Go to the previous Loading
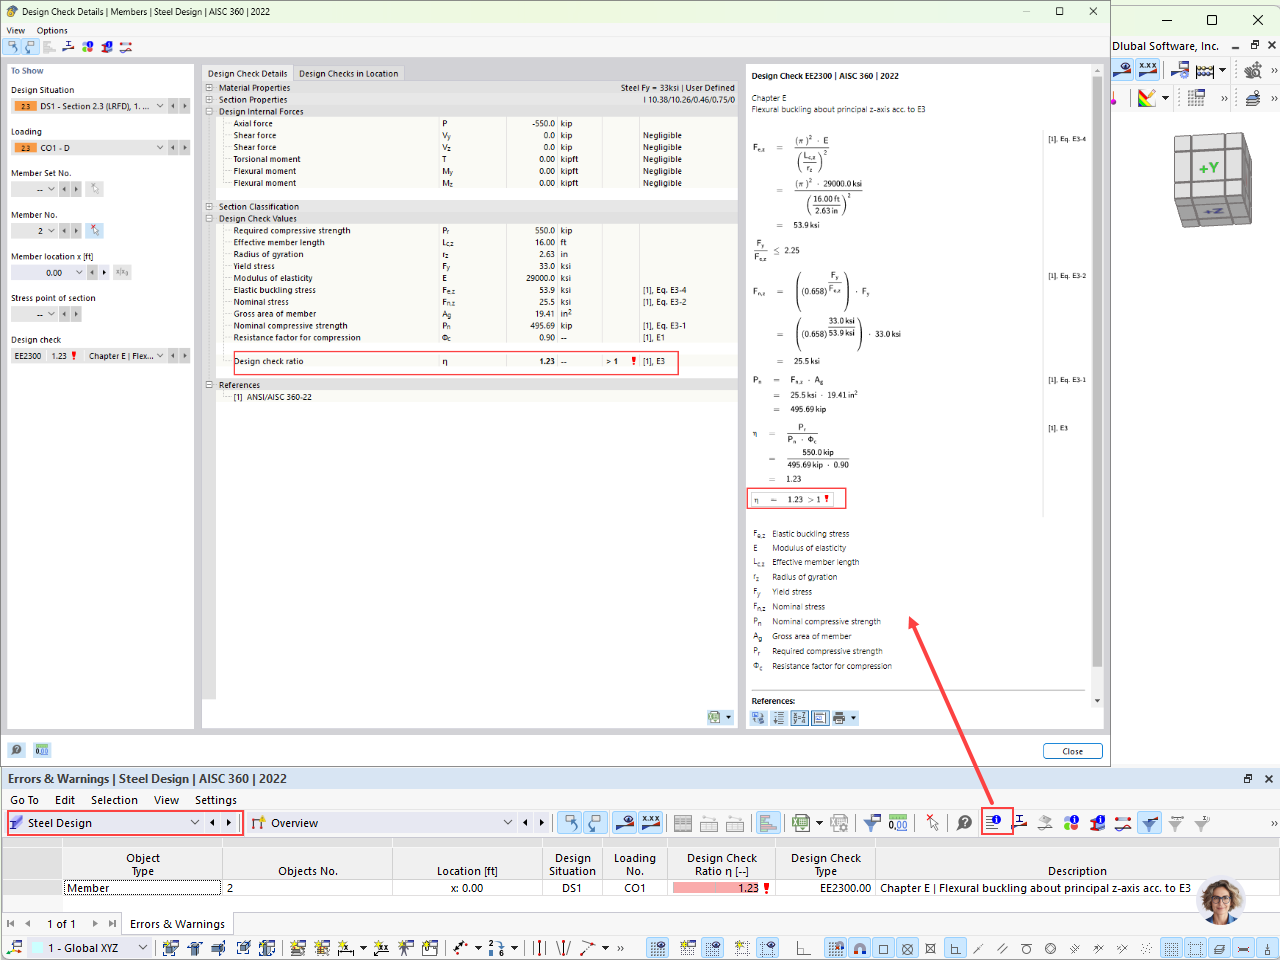Viewport: 1280px width, 960px height. [x=172, y=148]
